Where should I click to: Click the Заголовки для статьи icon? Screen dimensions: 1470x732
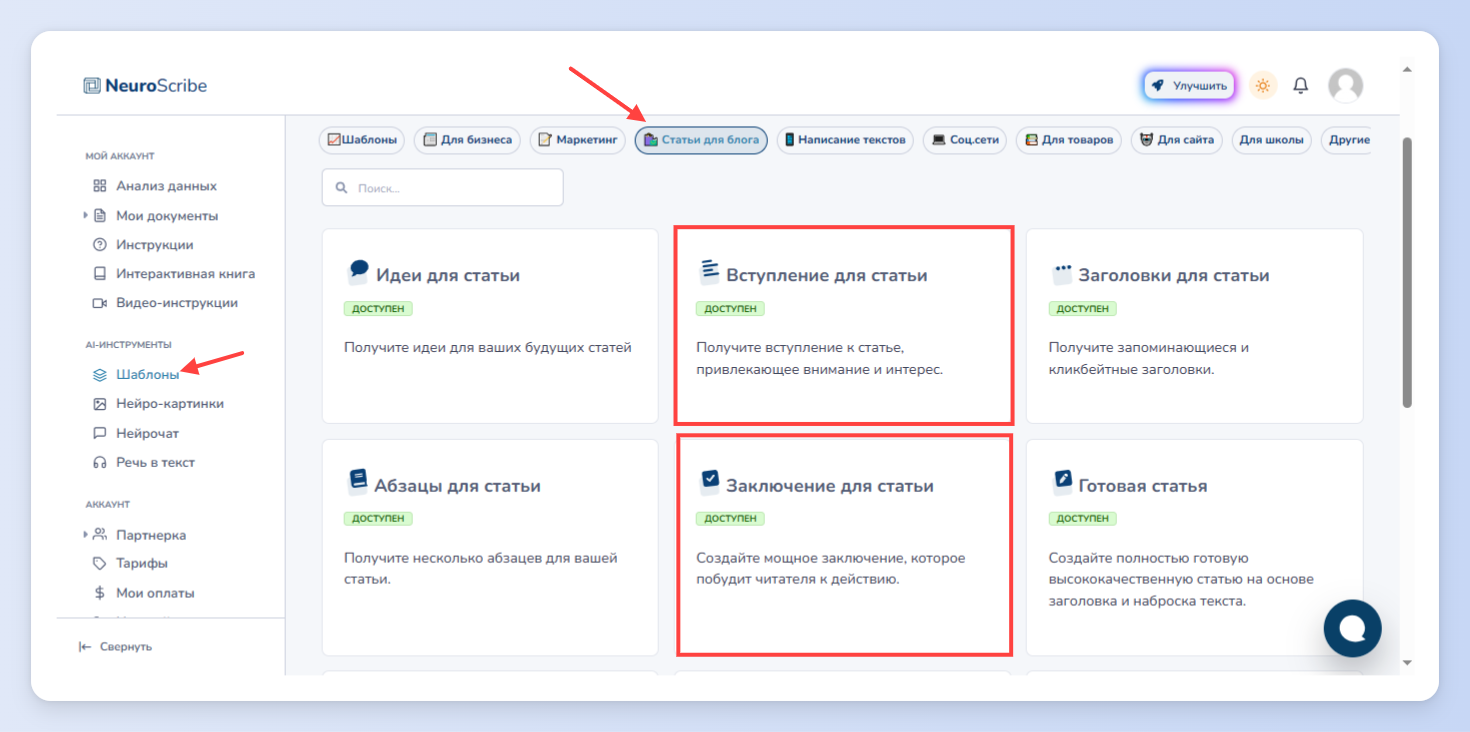[1062, 272]
